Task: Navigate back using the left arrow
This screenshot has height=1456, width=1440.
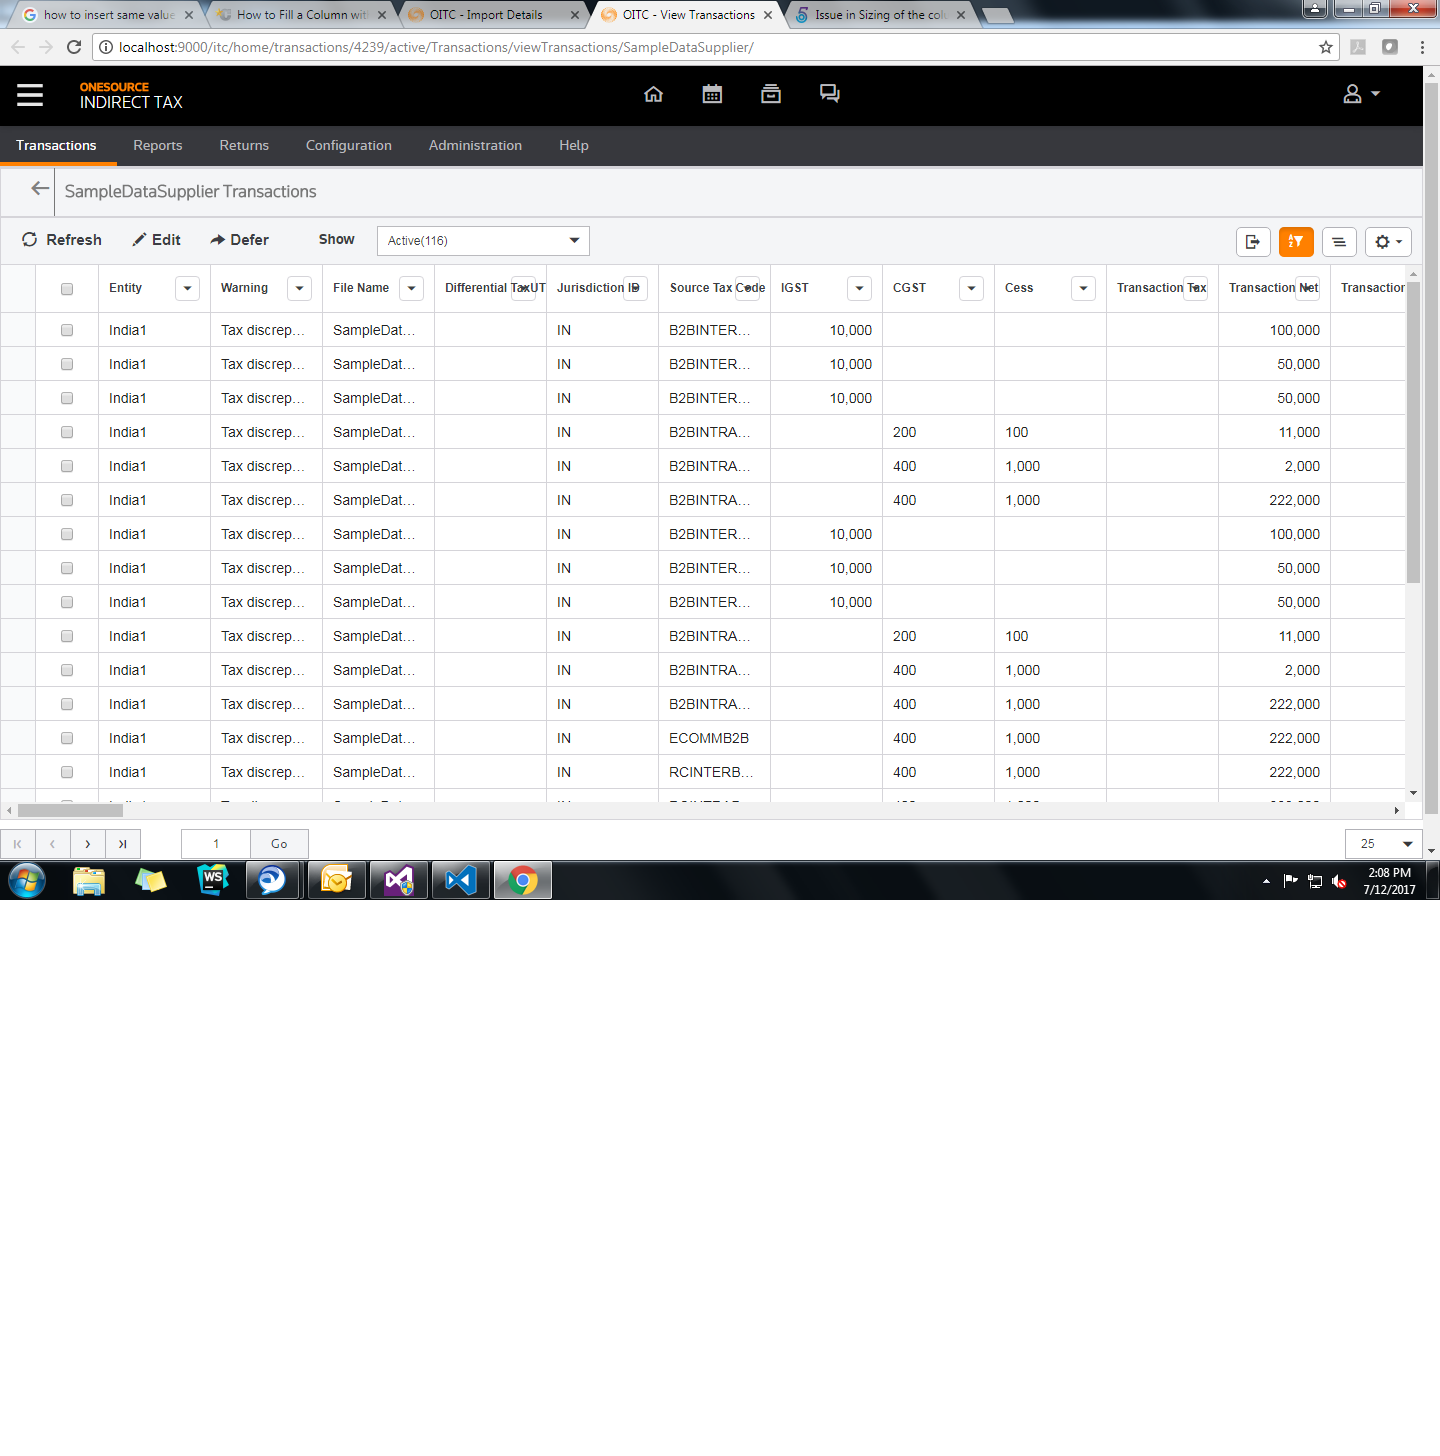Action: pos(40,189)
